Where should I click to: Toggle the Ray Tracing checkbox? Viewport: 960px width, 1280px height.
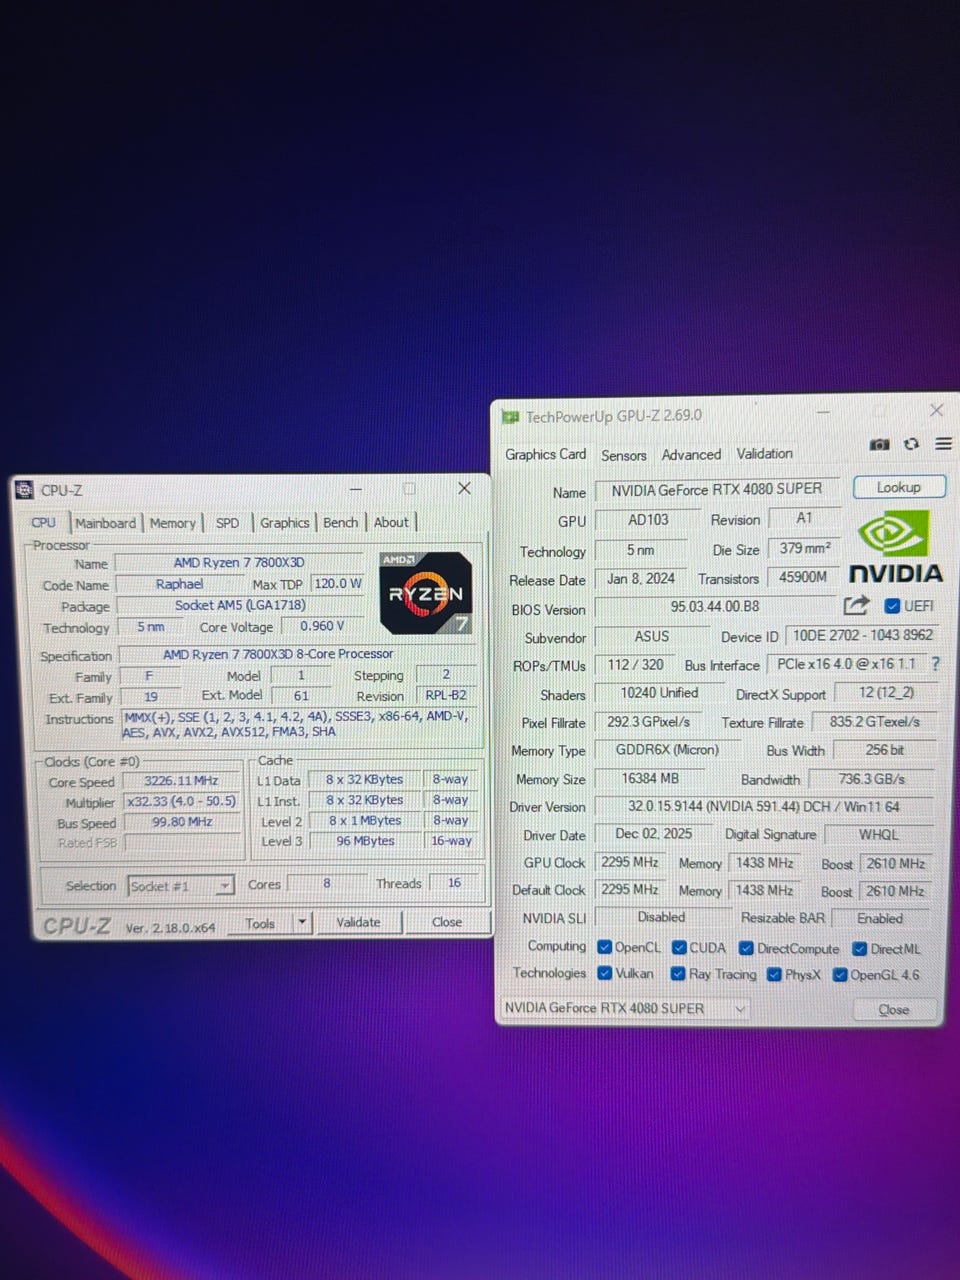coord(678,974)
